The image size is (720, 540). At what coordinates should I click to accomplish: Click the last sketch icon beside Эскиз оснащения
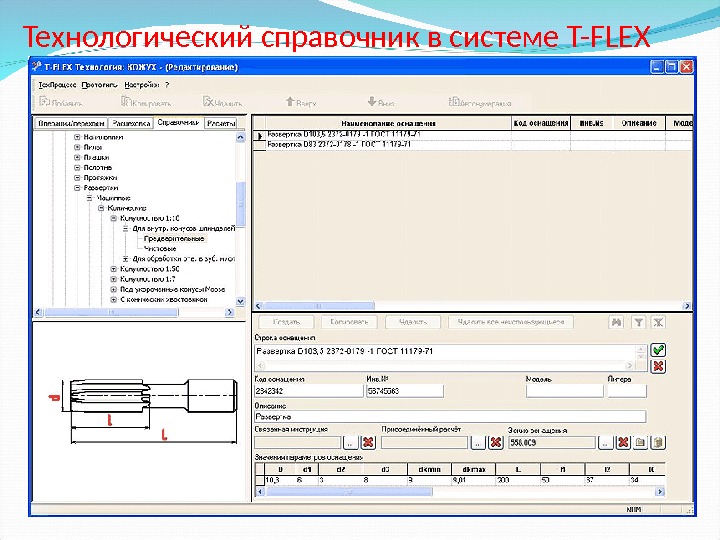click(x=658, y=443)
